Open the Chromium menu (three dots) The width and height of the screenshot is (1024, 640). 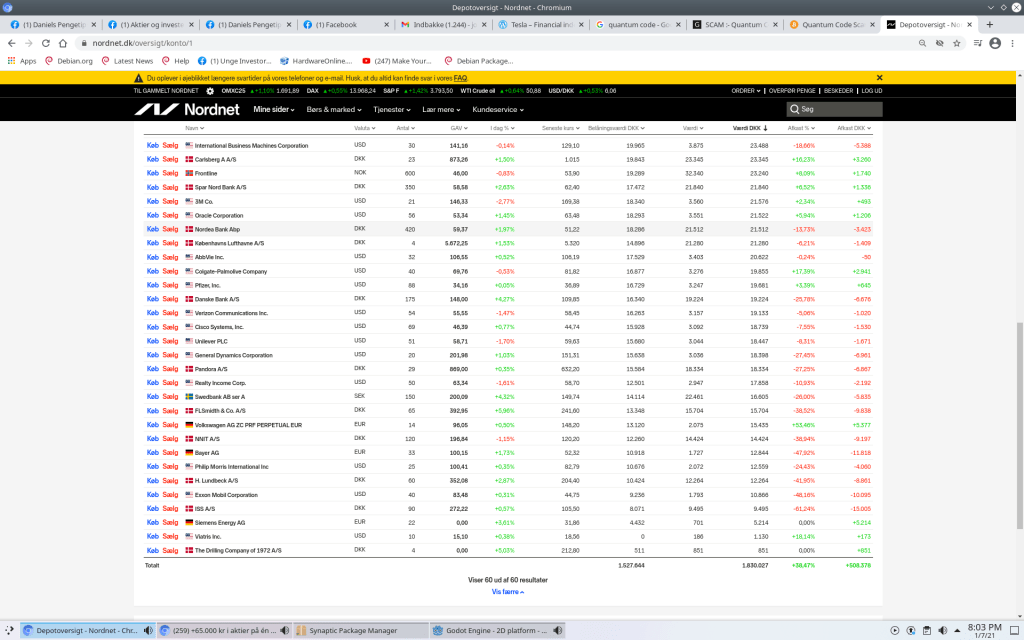1013,43
